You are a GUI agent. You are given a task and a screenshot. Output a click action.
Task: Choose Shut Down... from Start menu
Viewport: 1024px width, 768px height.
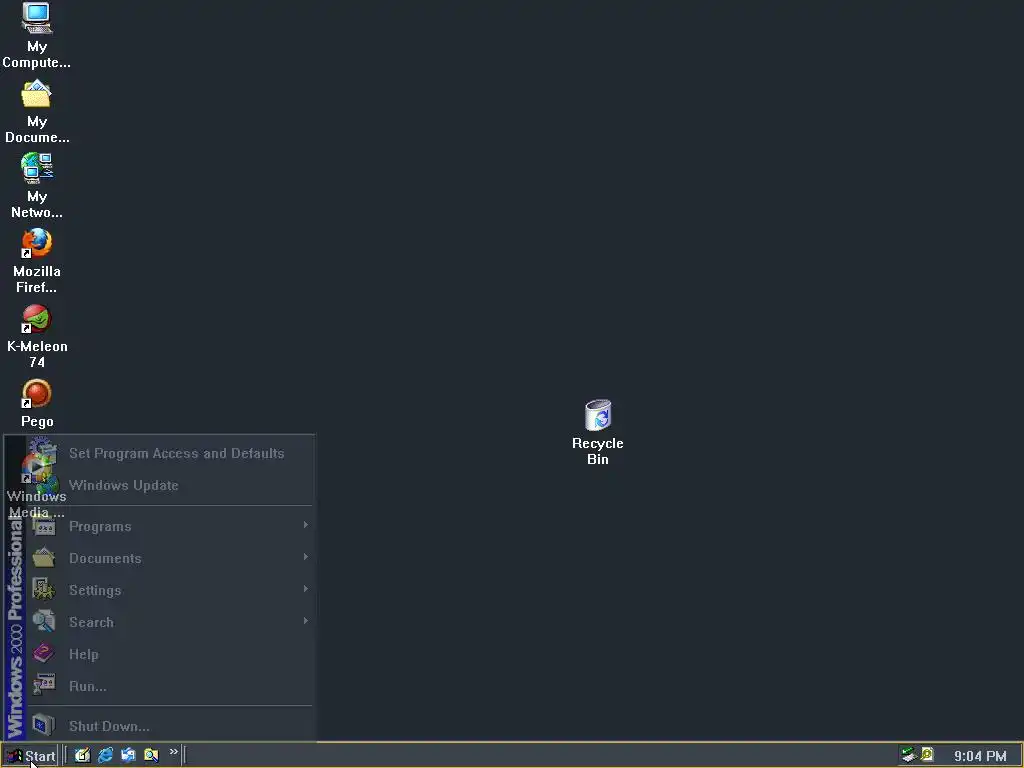(x=170, y=726)
